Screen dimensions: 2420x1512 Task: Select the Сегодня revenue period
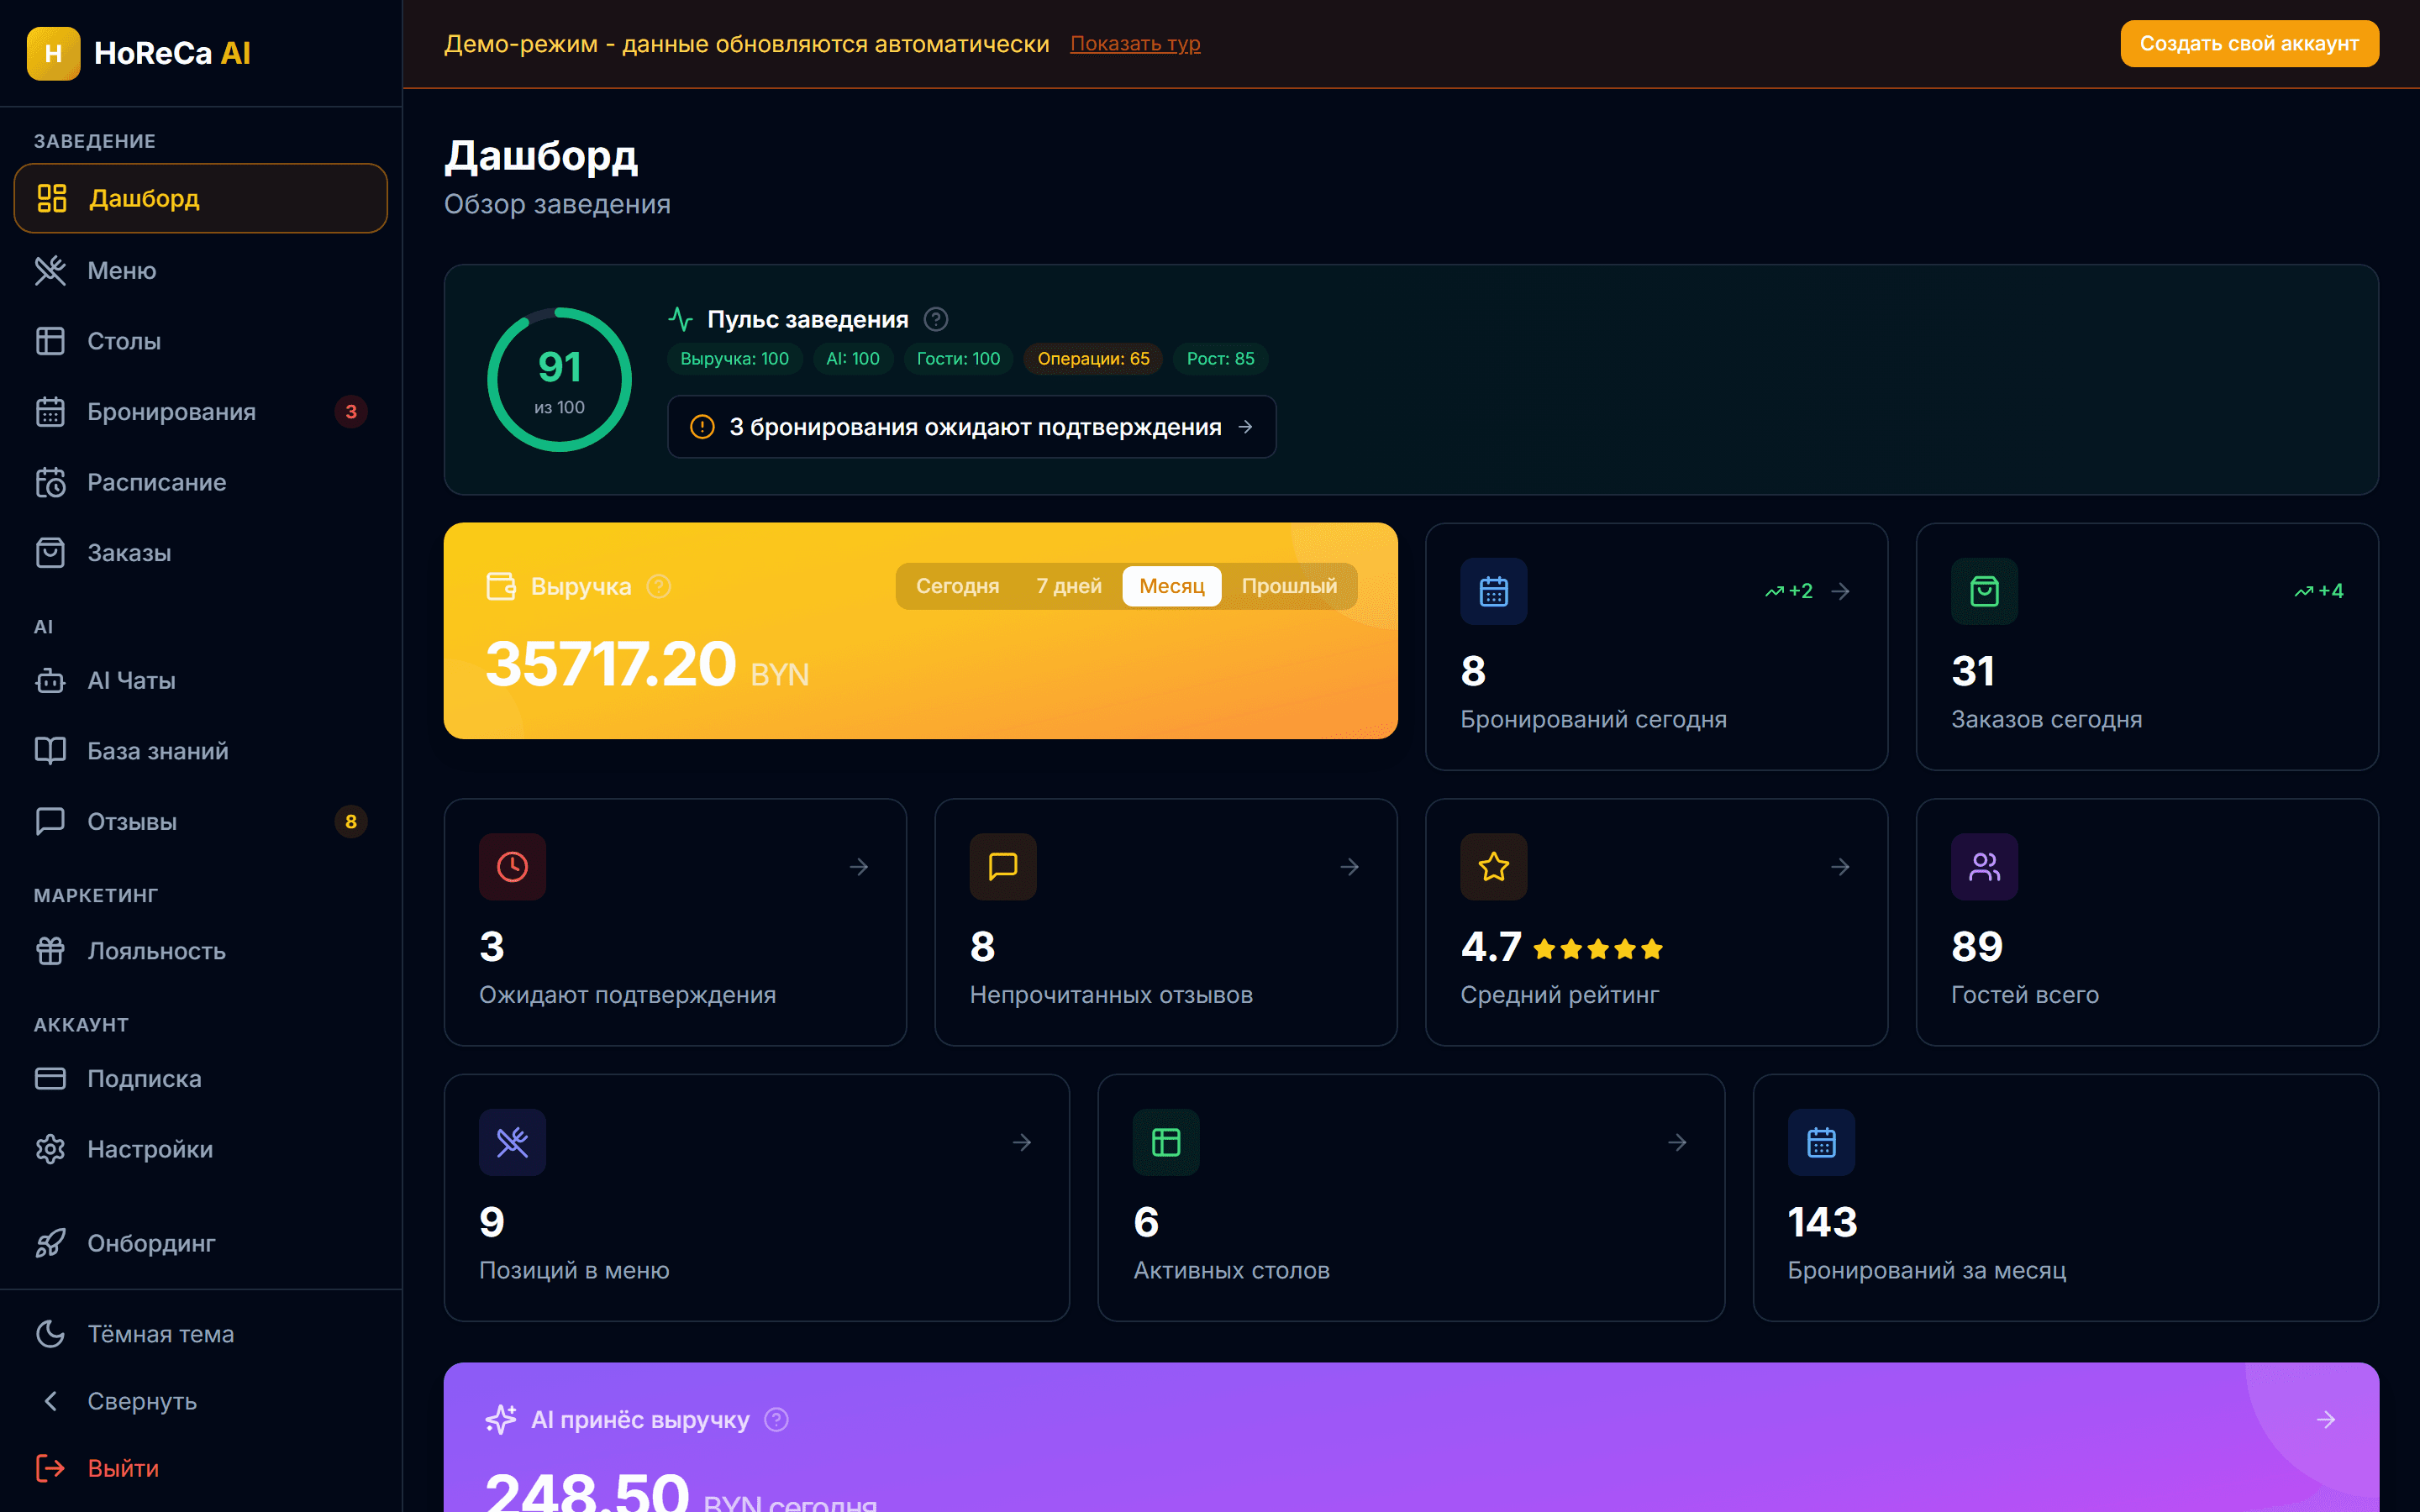(957, 586)
